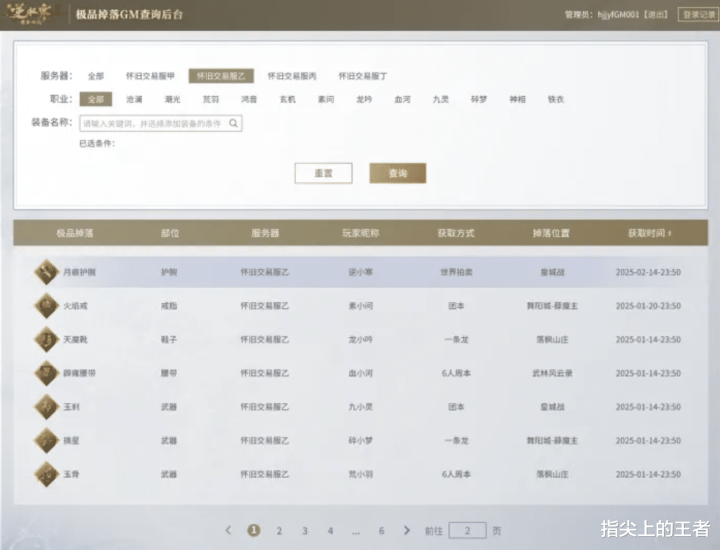
Task: Filter by class 鸿音
Action: (x=249, y=99)
